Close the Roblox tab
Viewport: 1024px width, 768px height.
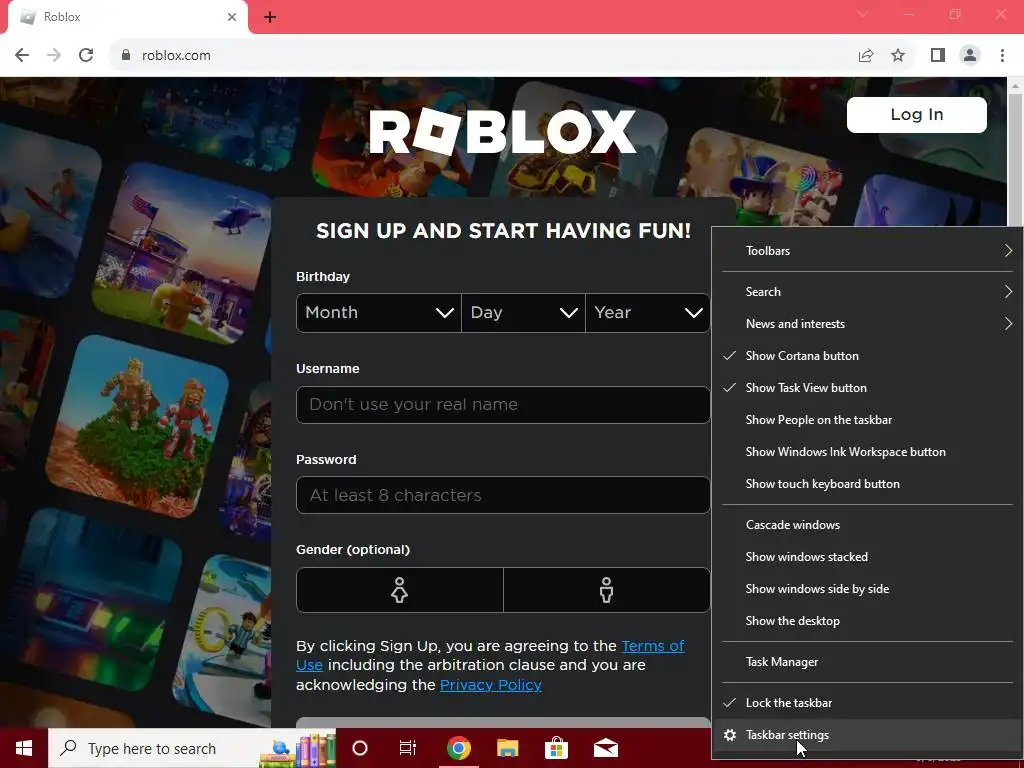pyautogui.click(x=232, y=17)
